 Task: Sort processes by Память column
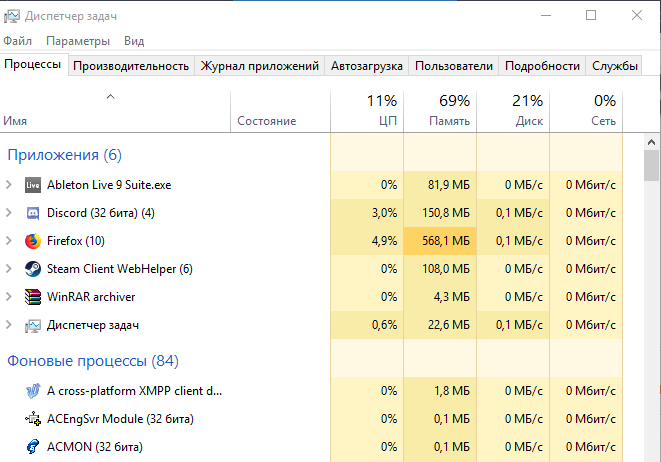point(440,110)
